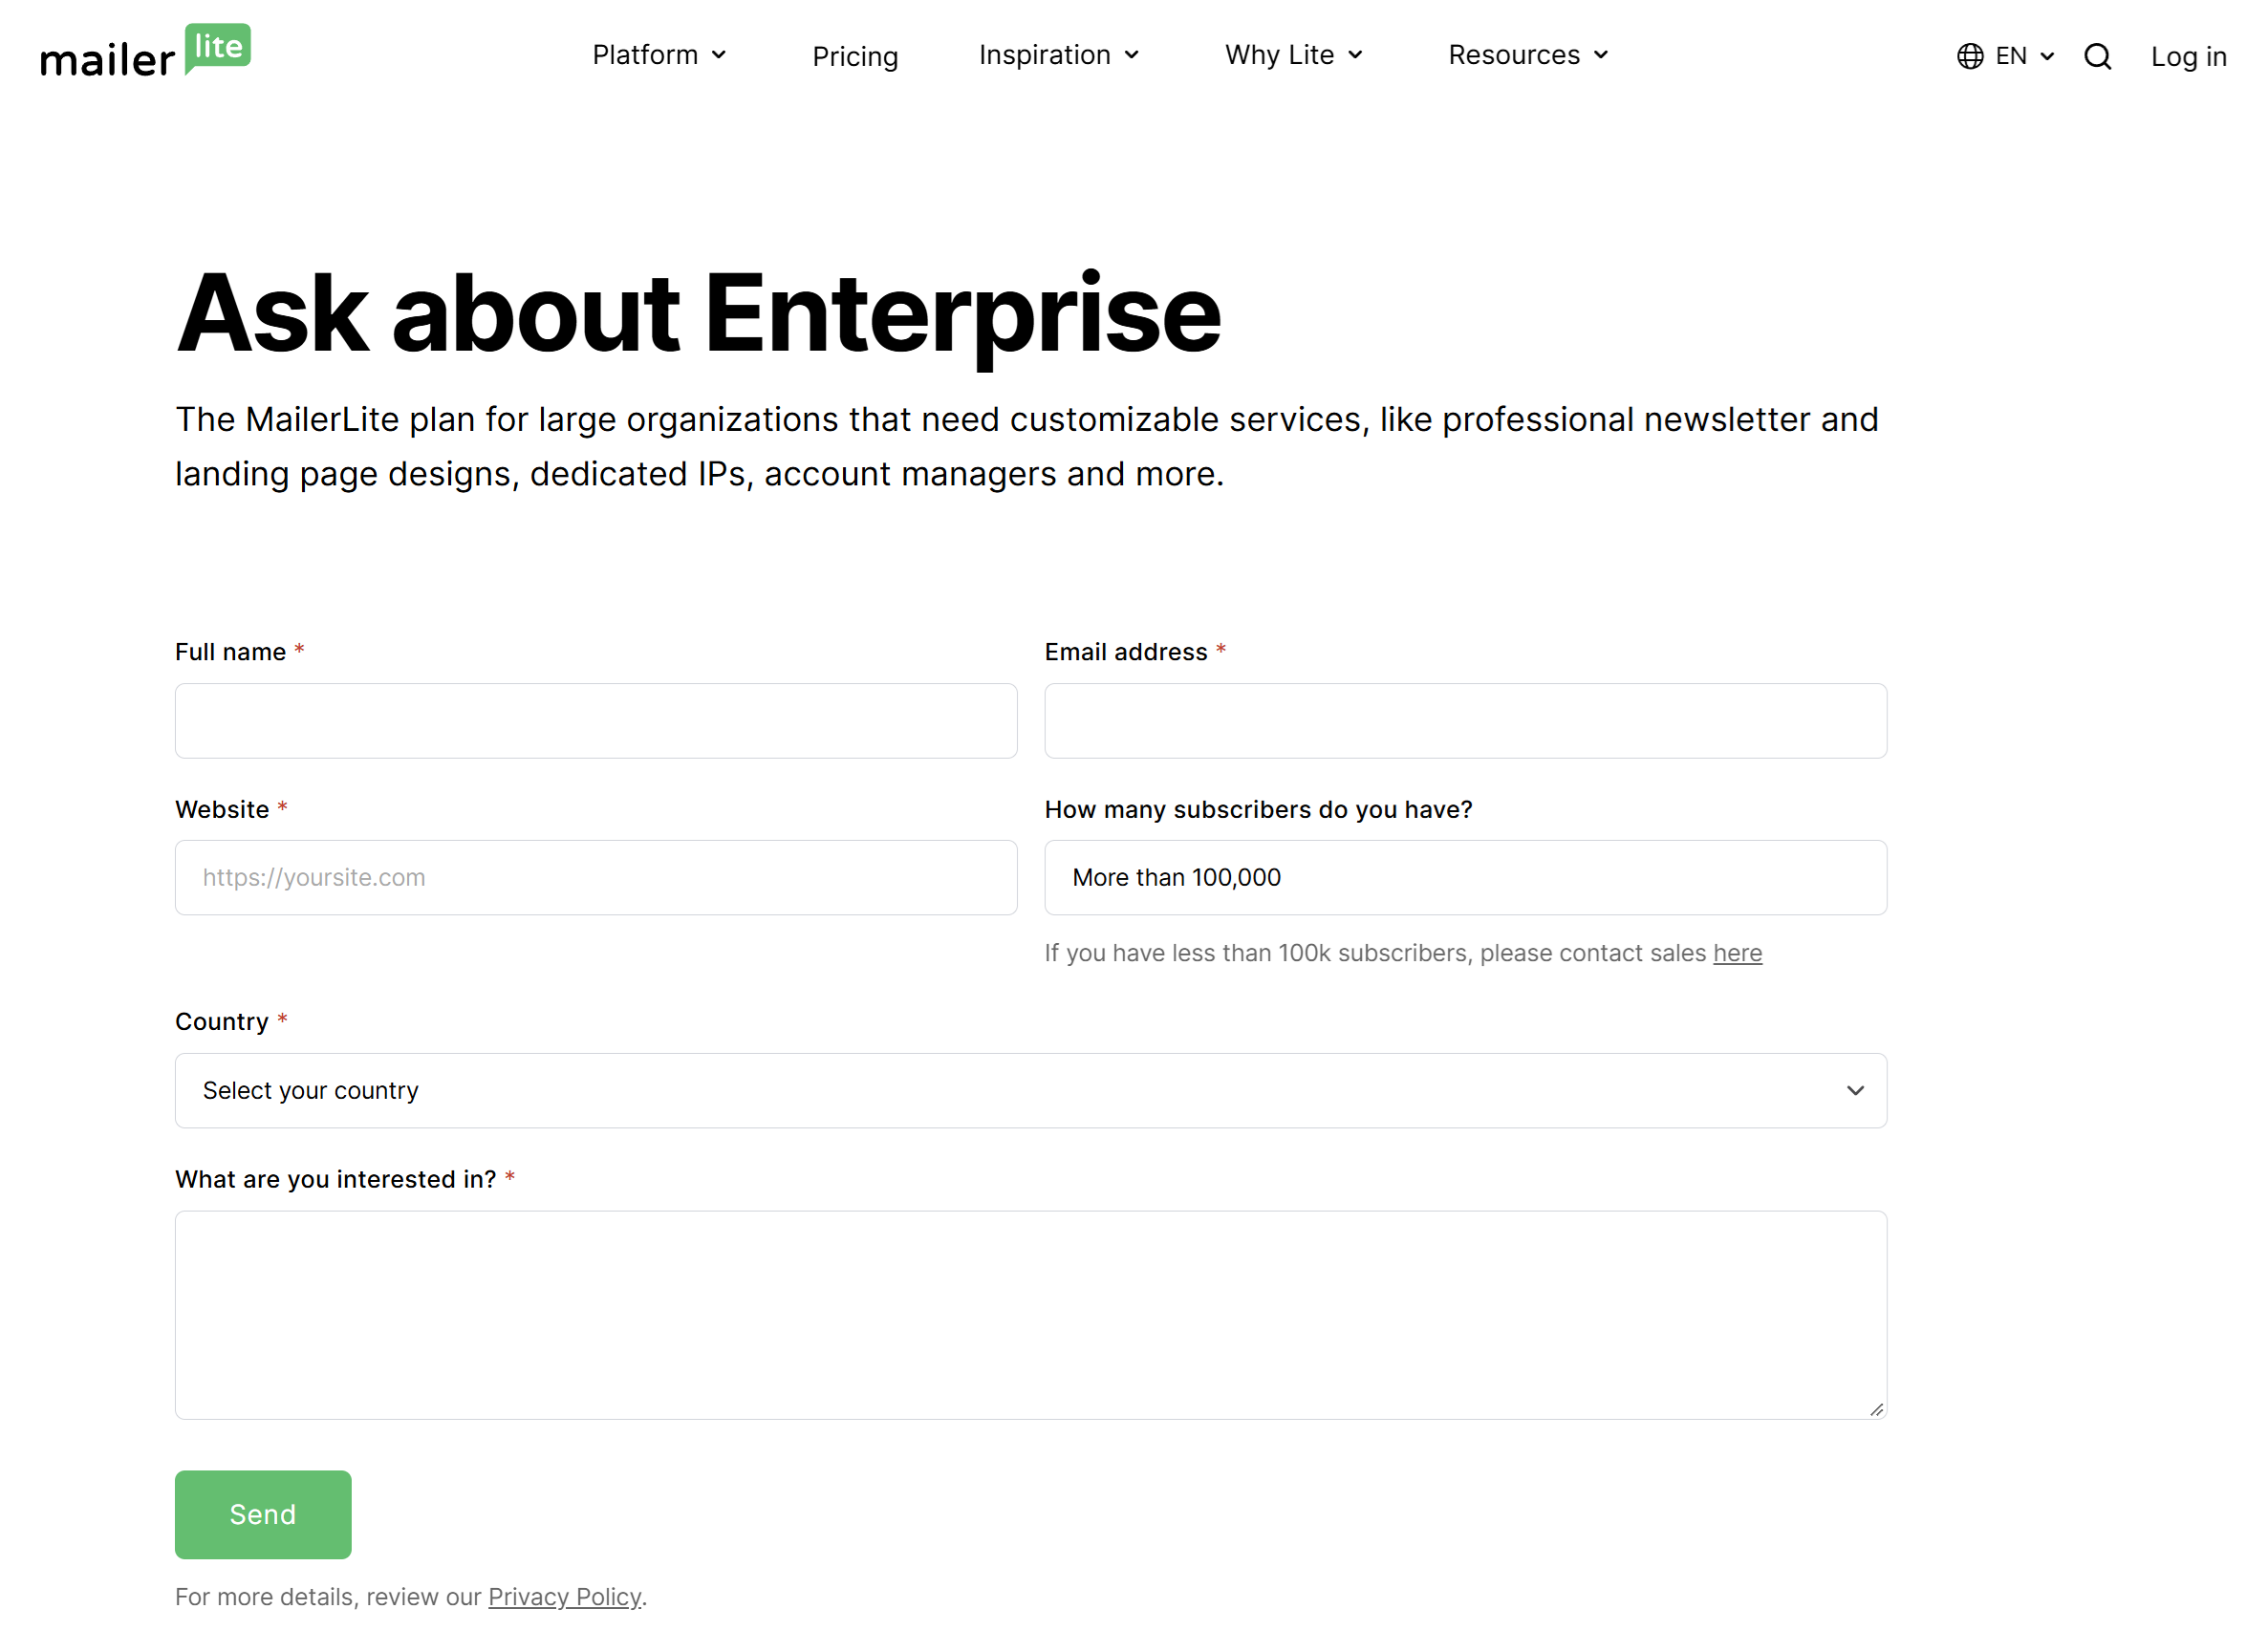Focus the Email address field
Image resolution: width=2246 pixels, height=1652 pixels.
(x=1465, y=721)
